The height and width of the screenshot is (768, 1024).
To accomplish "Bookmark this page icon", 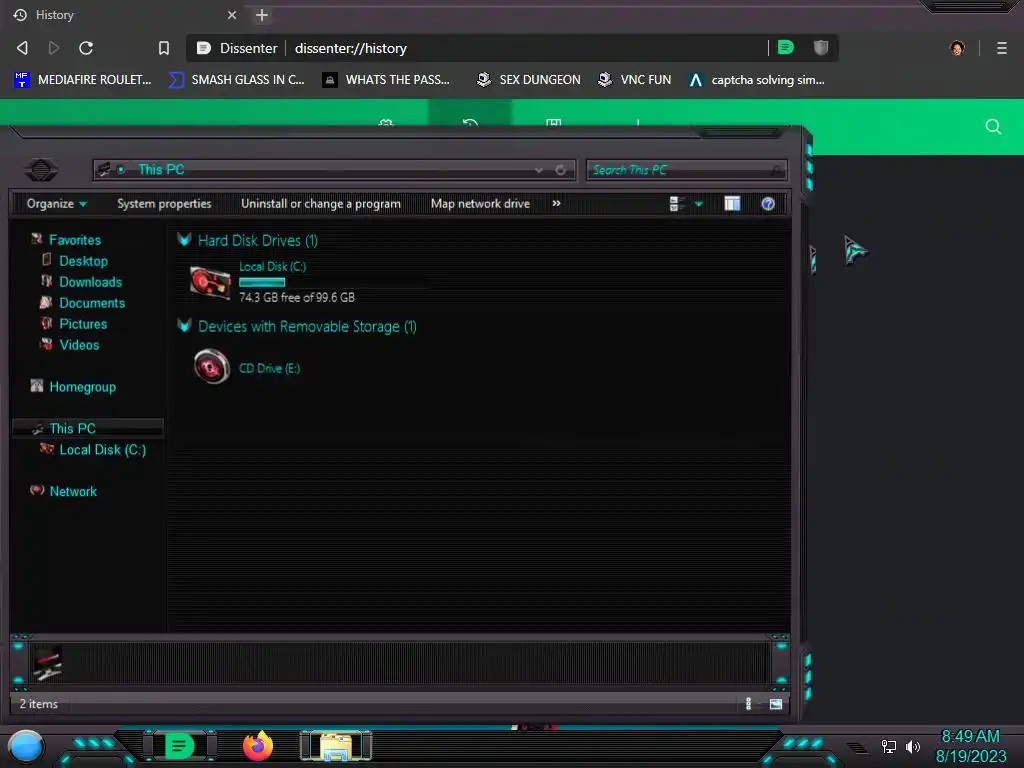I will coord(164,48).
